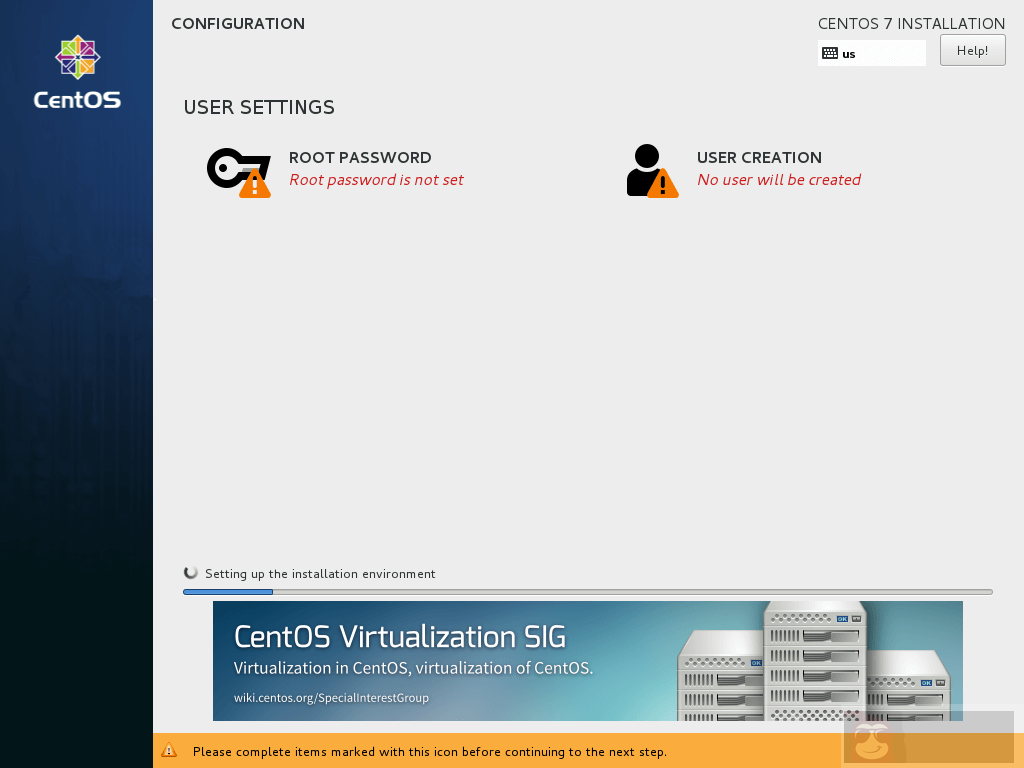Image resolution: width=1024 pixels, height=768 pixels.
Task: Select the 'No user will be created' warning text
Action: point(779,180)
